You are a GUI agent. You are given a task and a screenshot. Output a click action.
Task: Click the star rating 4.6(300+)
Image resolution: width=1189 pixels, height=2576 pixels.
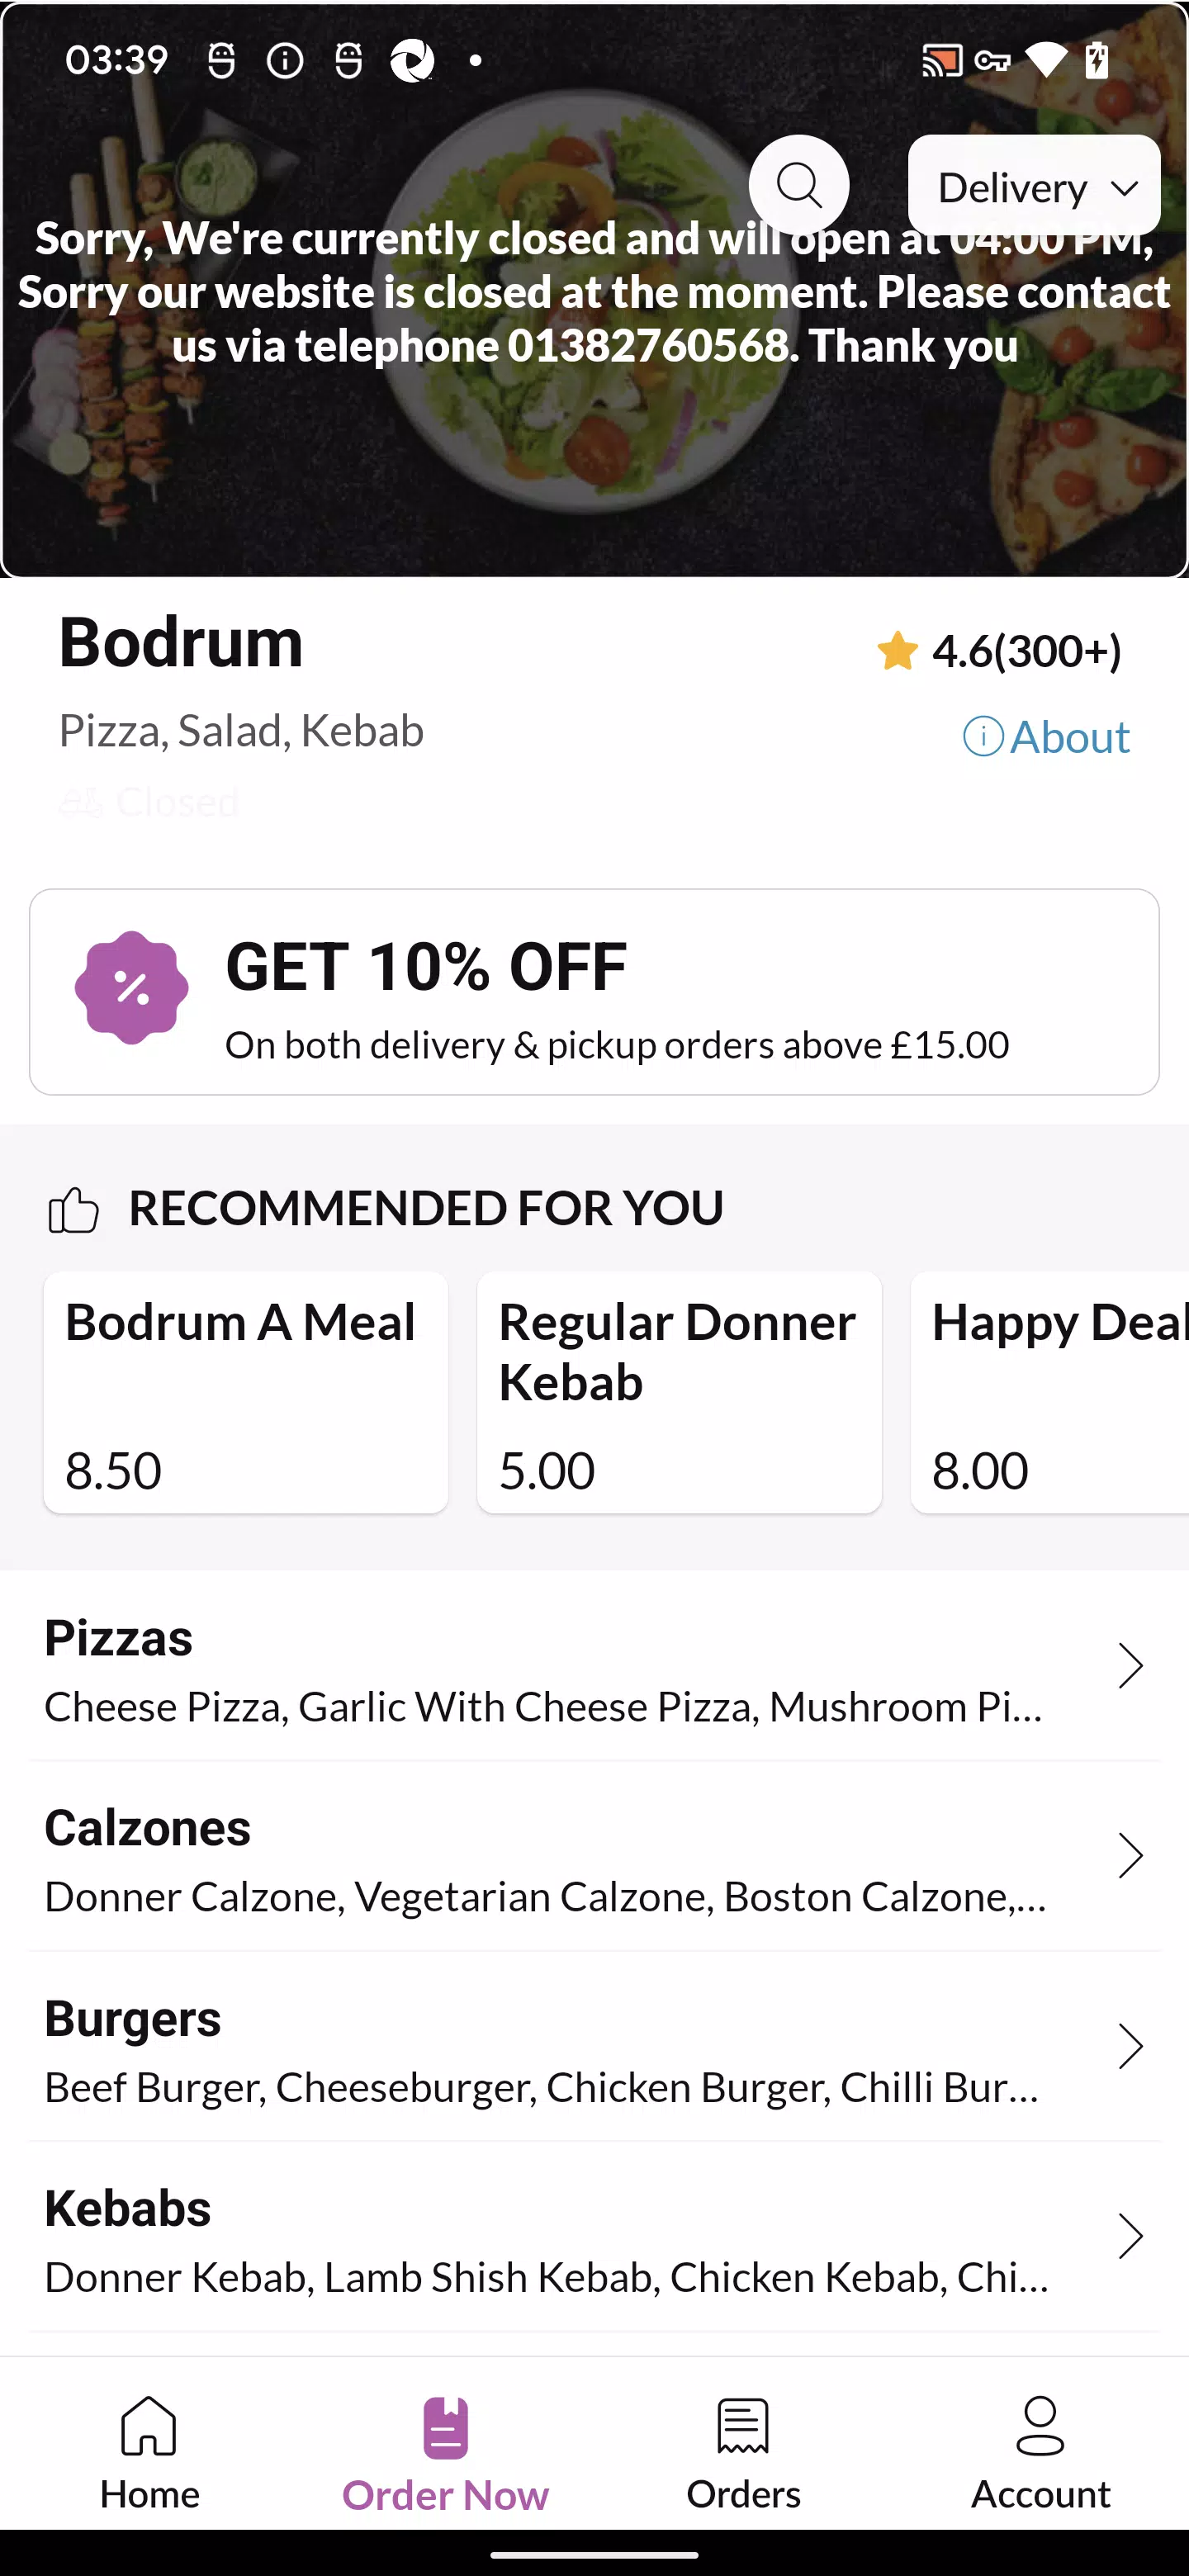[998, 651]
